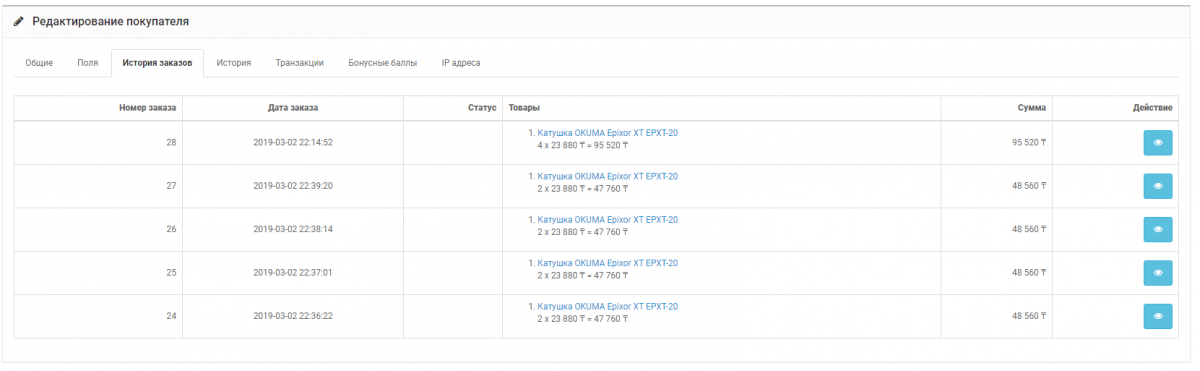Click the Номер заказа column header

click(147, 107)
